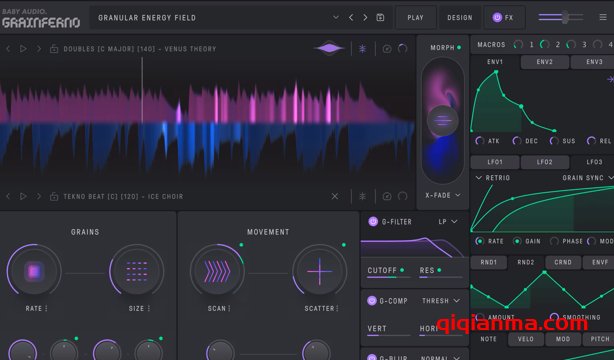Select the VELO tab
The image size is (614, 360).
[526, 339]
